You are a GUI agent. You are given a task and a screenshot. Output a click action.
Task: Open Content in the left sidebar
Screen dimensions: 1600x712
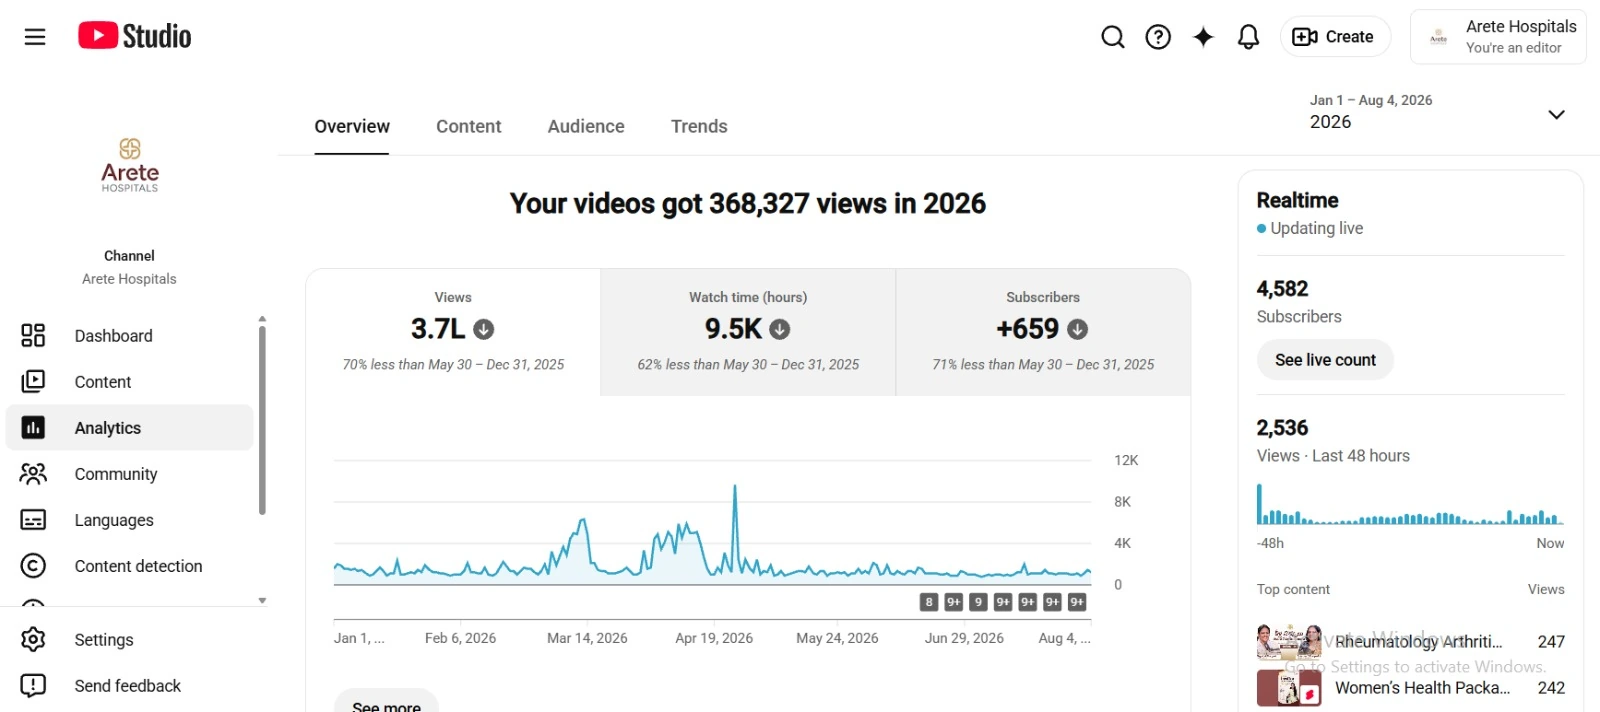tap(130, 382)
